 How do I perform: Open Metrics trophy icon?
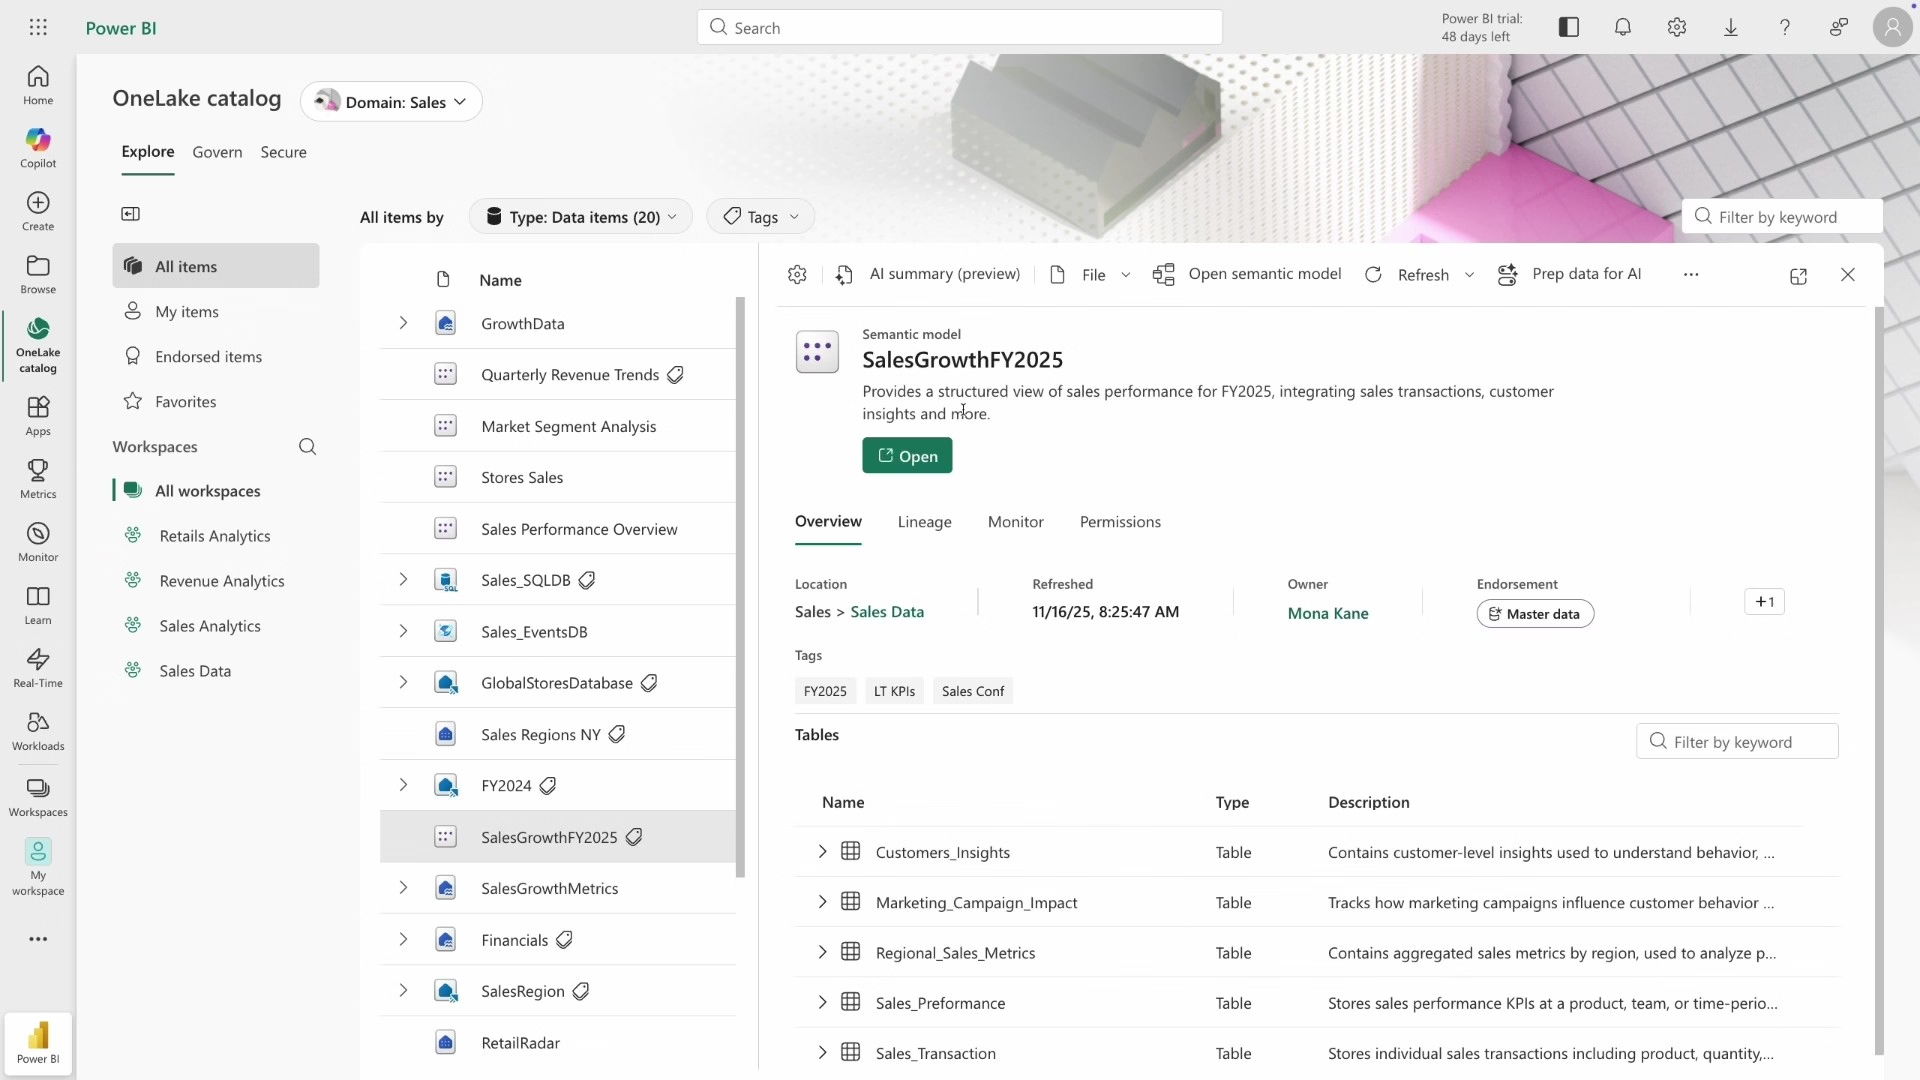(x=38, y=470)
